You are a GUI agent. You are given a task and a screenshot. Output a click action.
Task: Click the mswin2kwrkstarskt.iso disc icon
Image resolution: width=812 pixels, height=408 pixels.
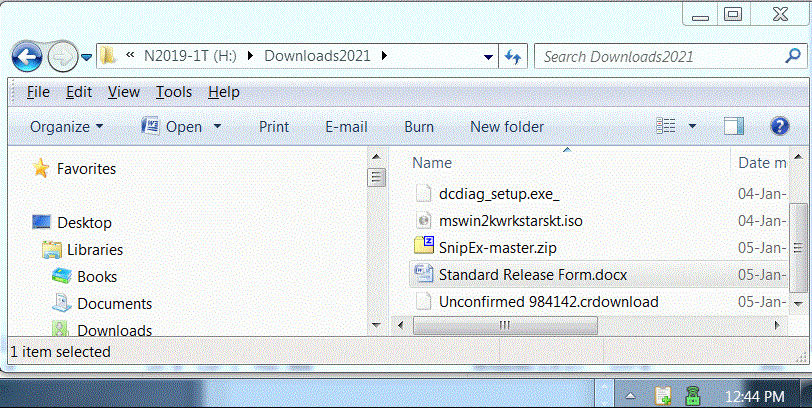click(424, 220)
